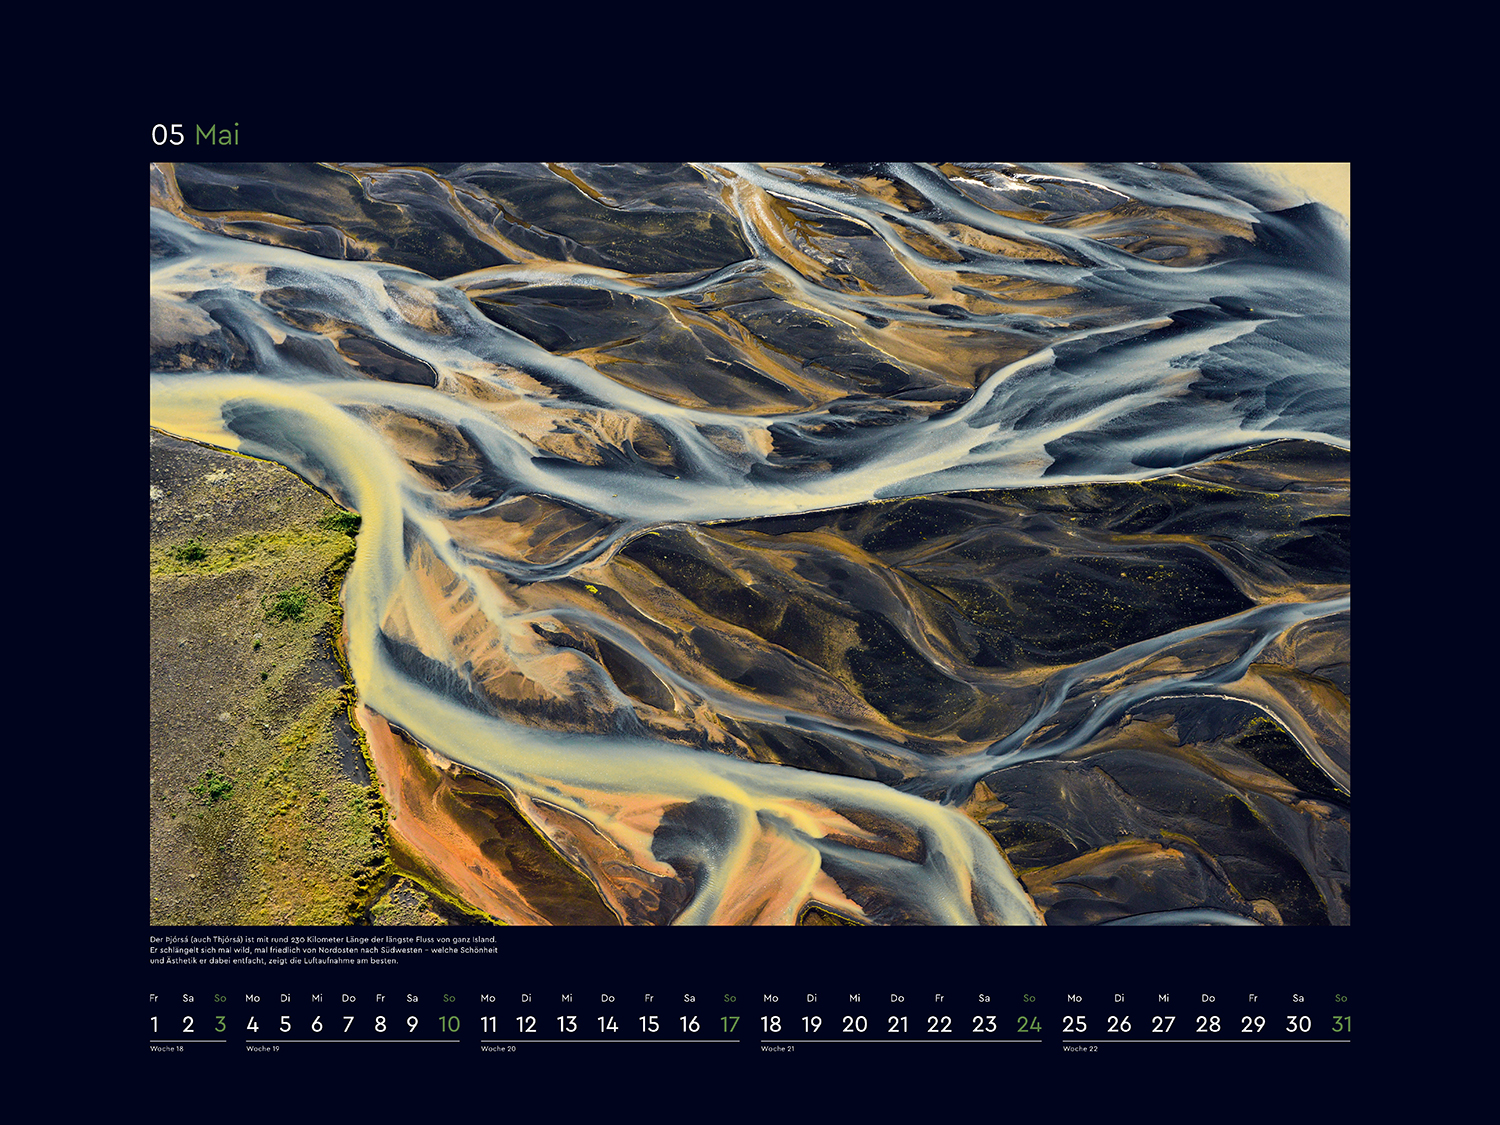Image resolution: width=1500 pixels, height=1125 pixels.
Task: Click the aerial river photograph
Action: pyautogui.click(x=750, y=543)
